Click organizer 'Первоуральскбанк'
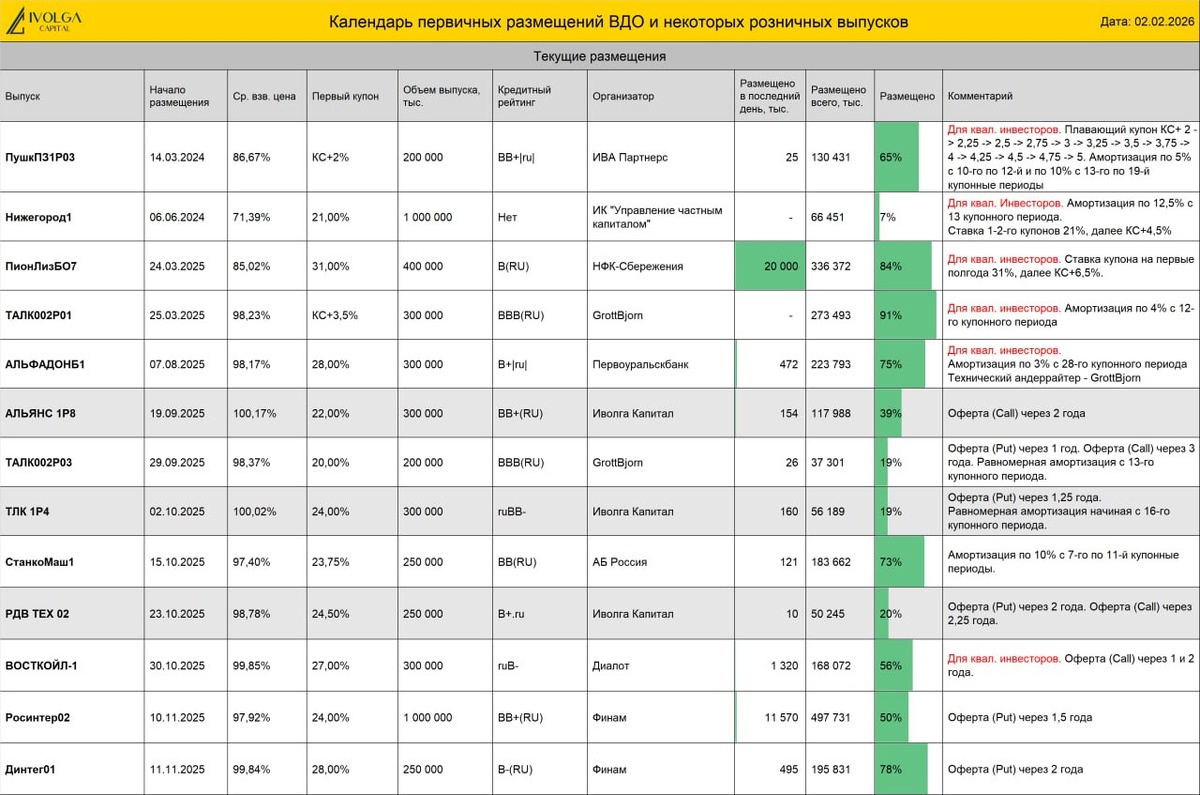1200x795 pixels. (640, 364)
